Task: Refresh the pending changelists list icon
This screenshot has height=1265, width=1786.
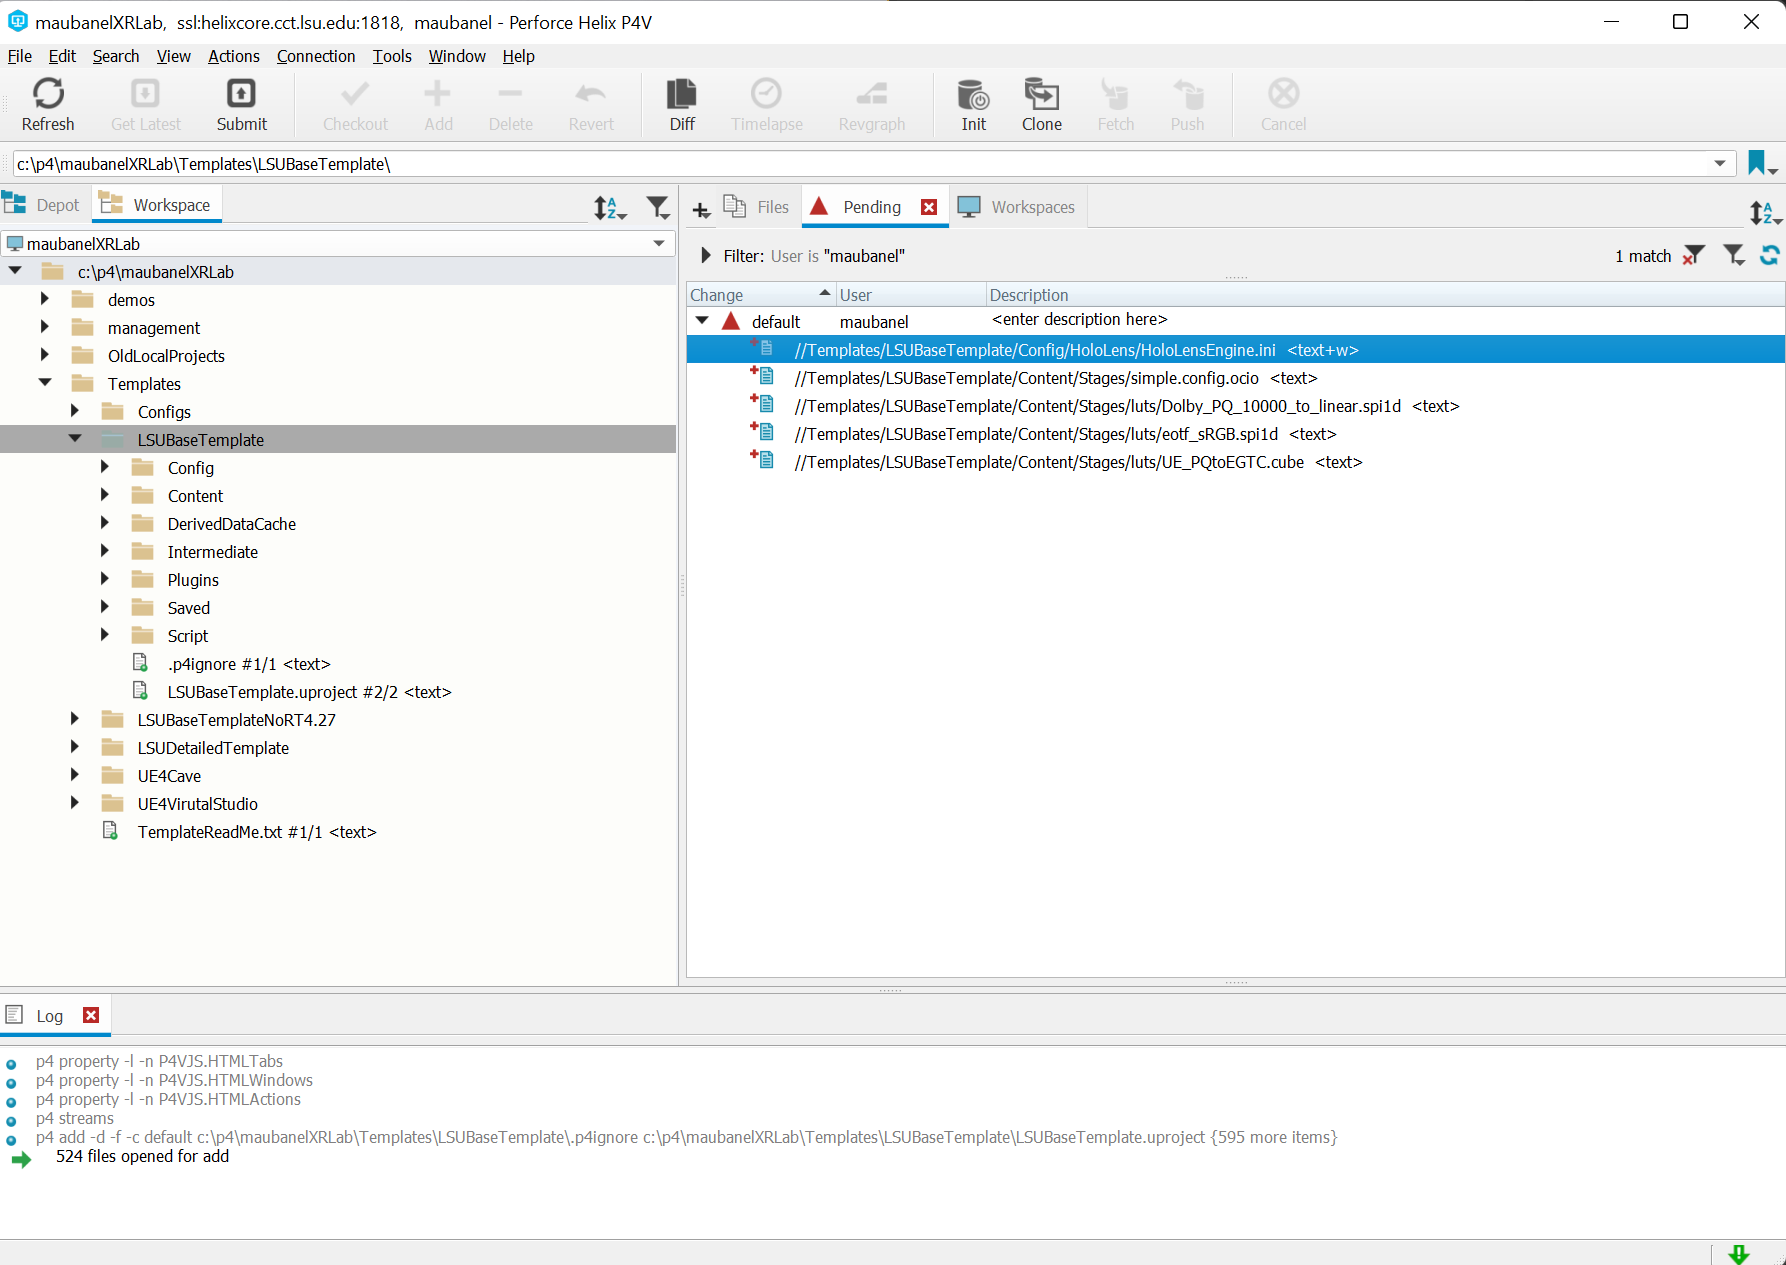Action: pyautogui.click(x=1769, y=256)
